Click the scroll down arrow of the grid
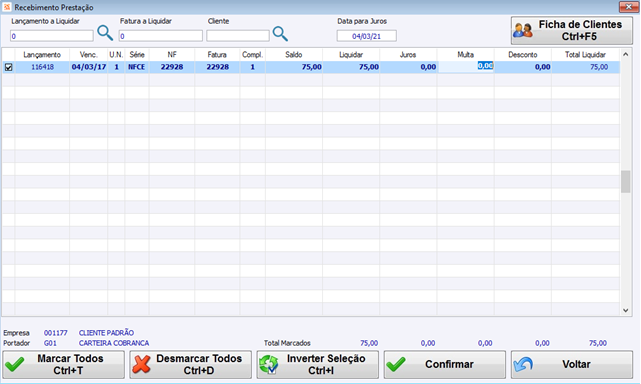 click(625, 310)
